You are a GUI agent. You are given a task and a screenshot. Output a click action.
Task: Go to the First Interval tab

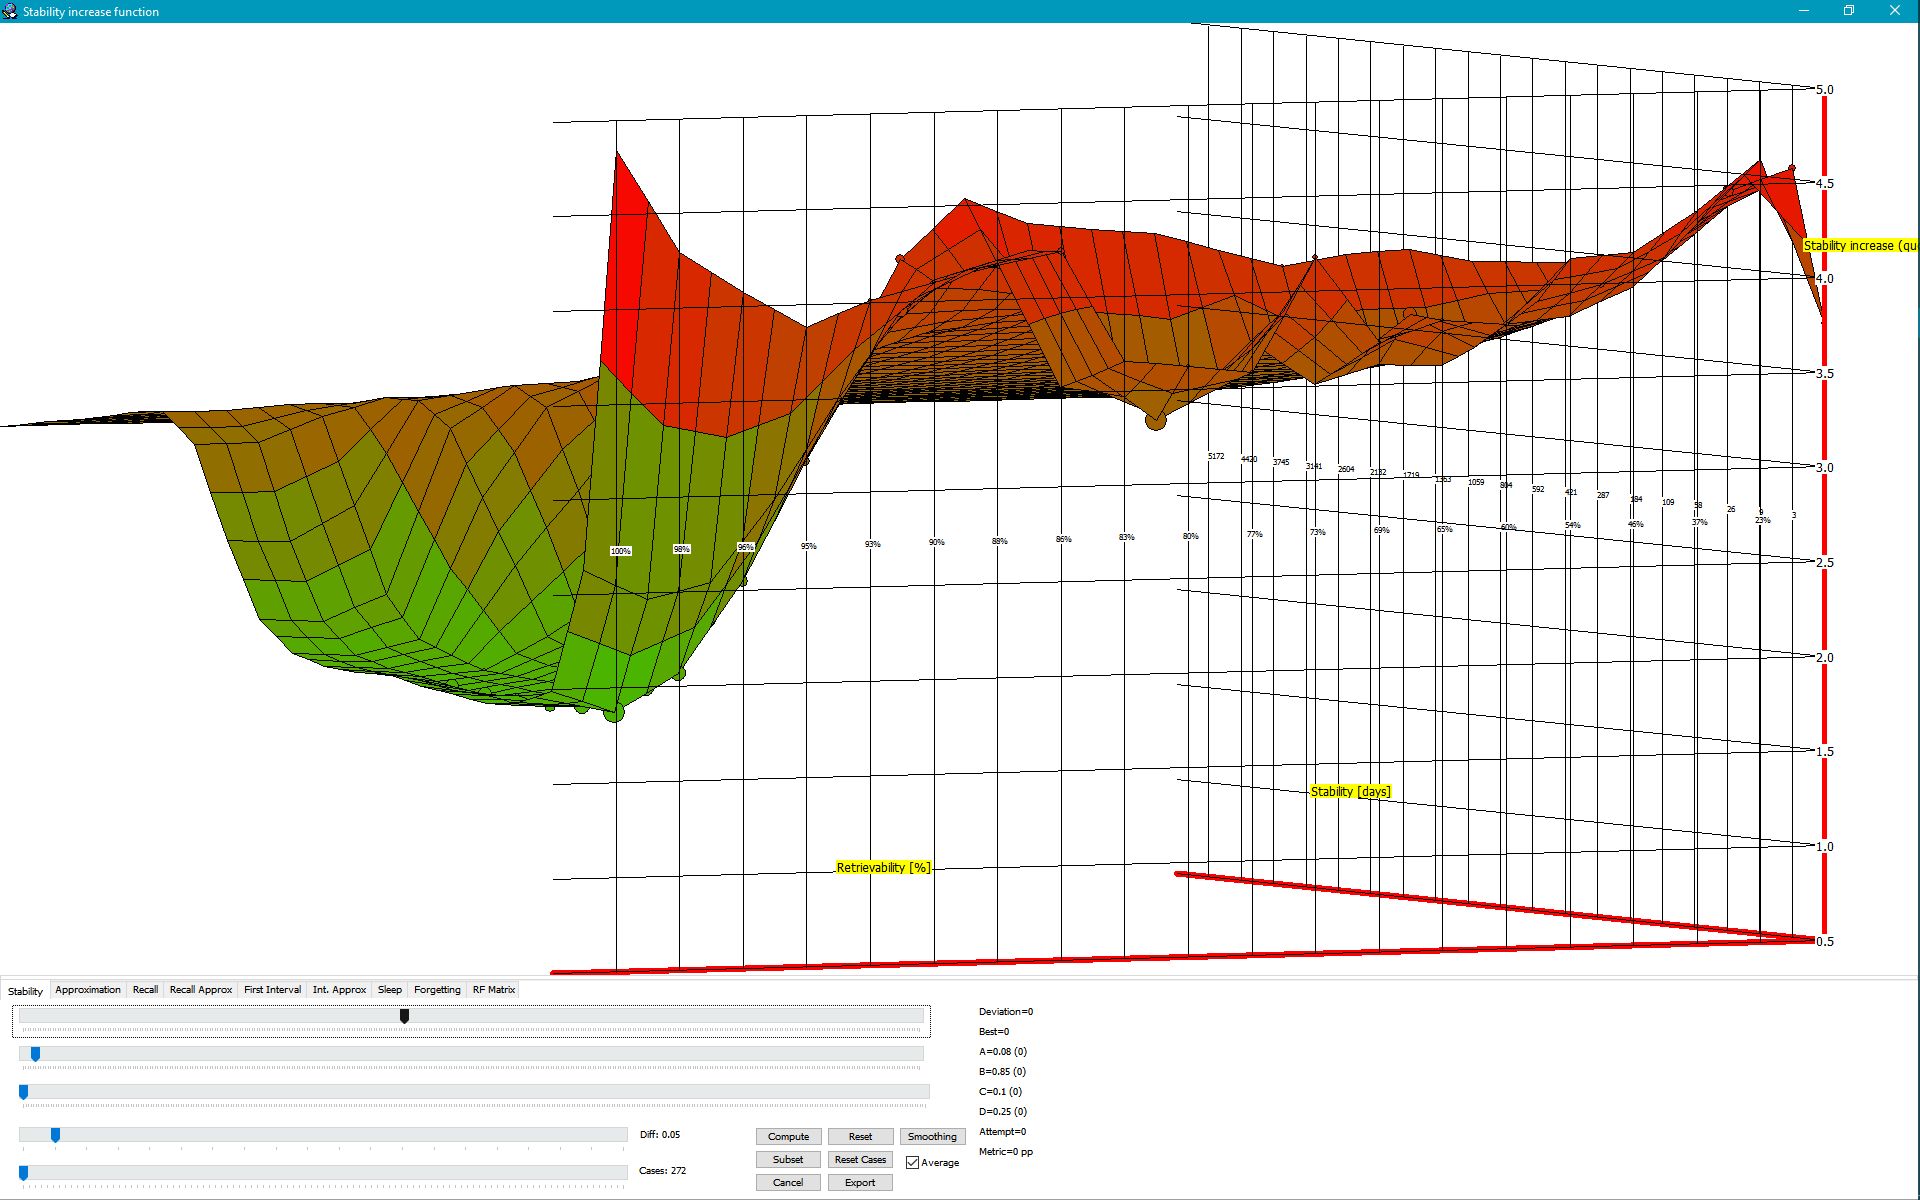272,990
